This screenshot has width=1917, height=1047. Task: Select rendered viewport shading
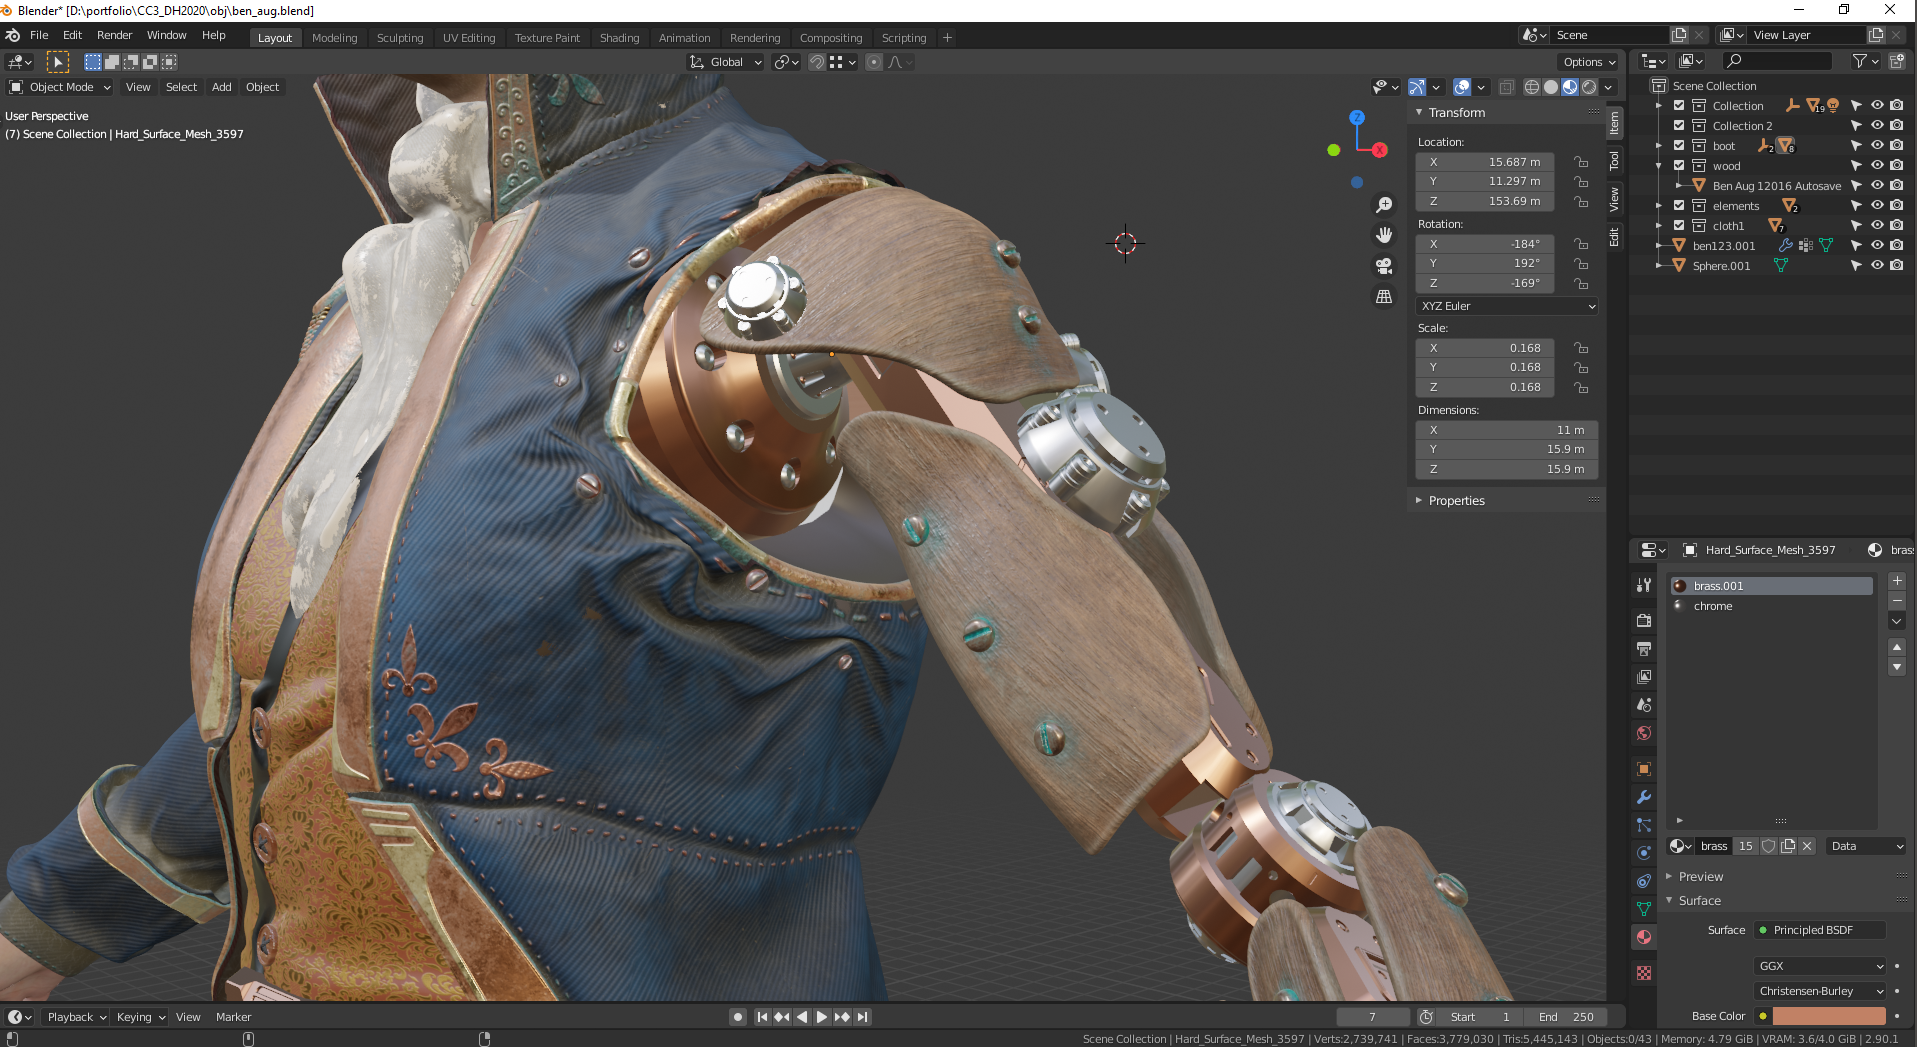[1589, 87]
